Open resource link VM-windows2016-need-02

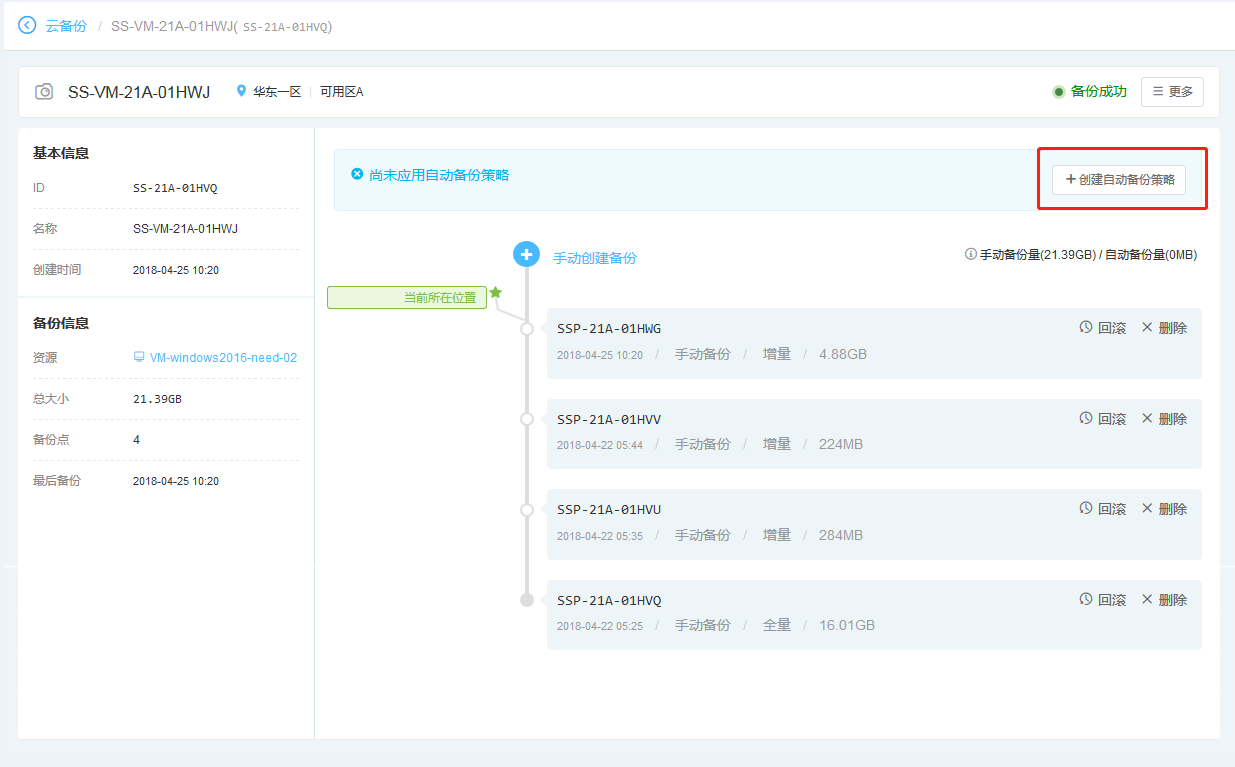[222, 358]
